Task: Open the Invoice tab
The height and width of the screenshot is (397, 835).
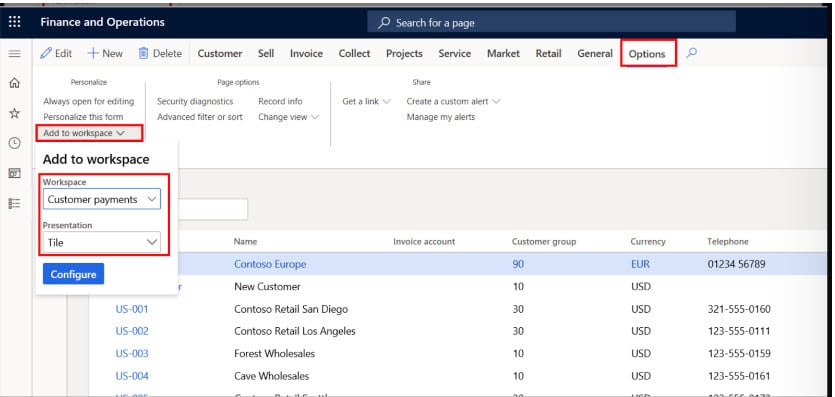Action: coord(306,54)
